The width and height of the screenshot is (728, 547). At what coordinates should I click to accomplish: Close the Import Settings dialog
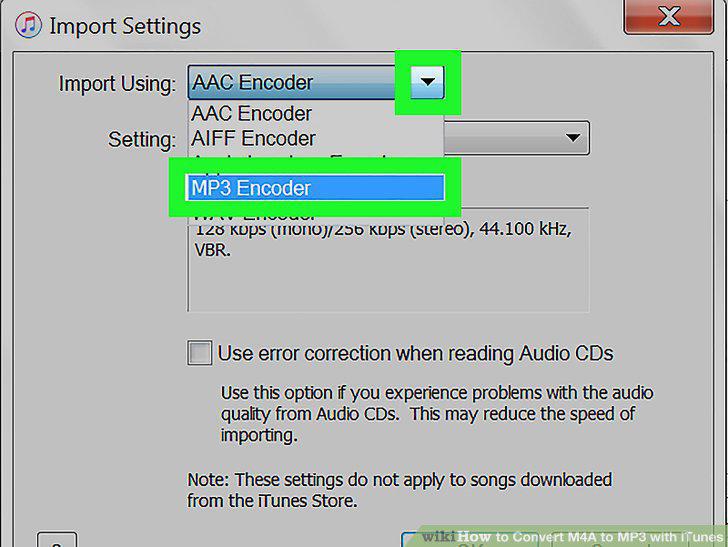669,17
